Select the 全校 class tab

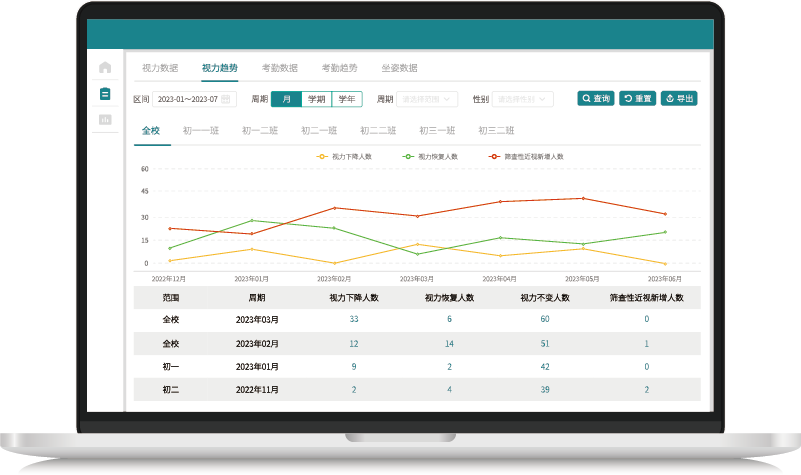[x=151, y=131]
